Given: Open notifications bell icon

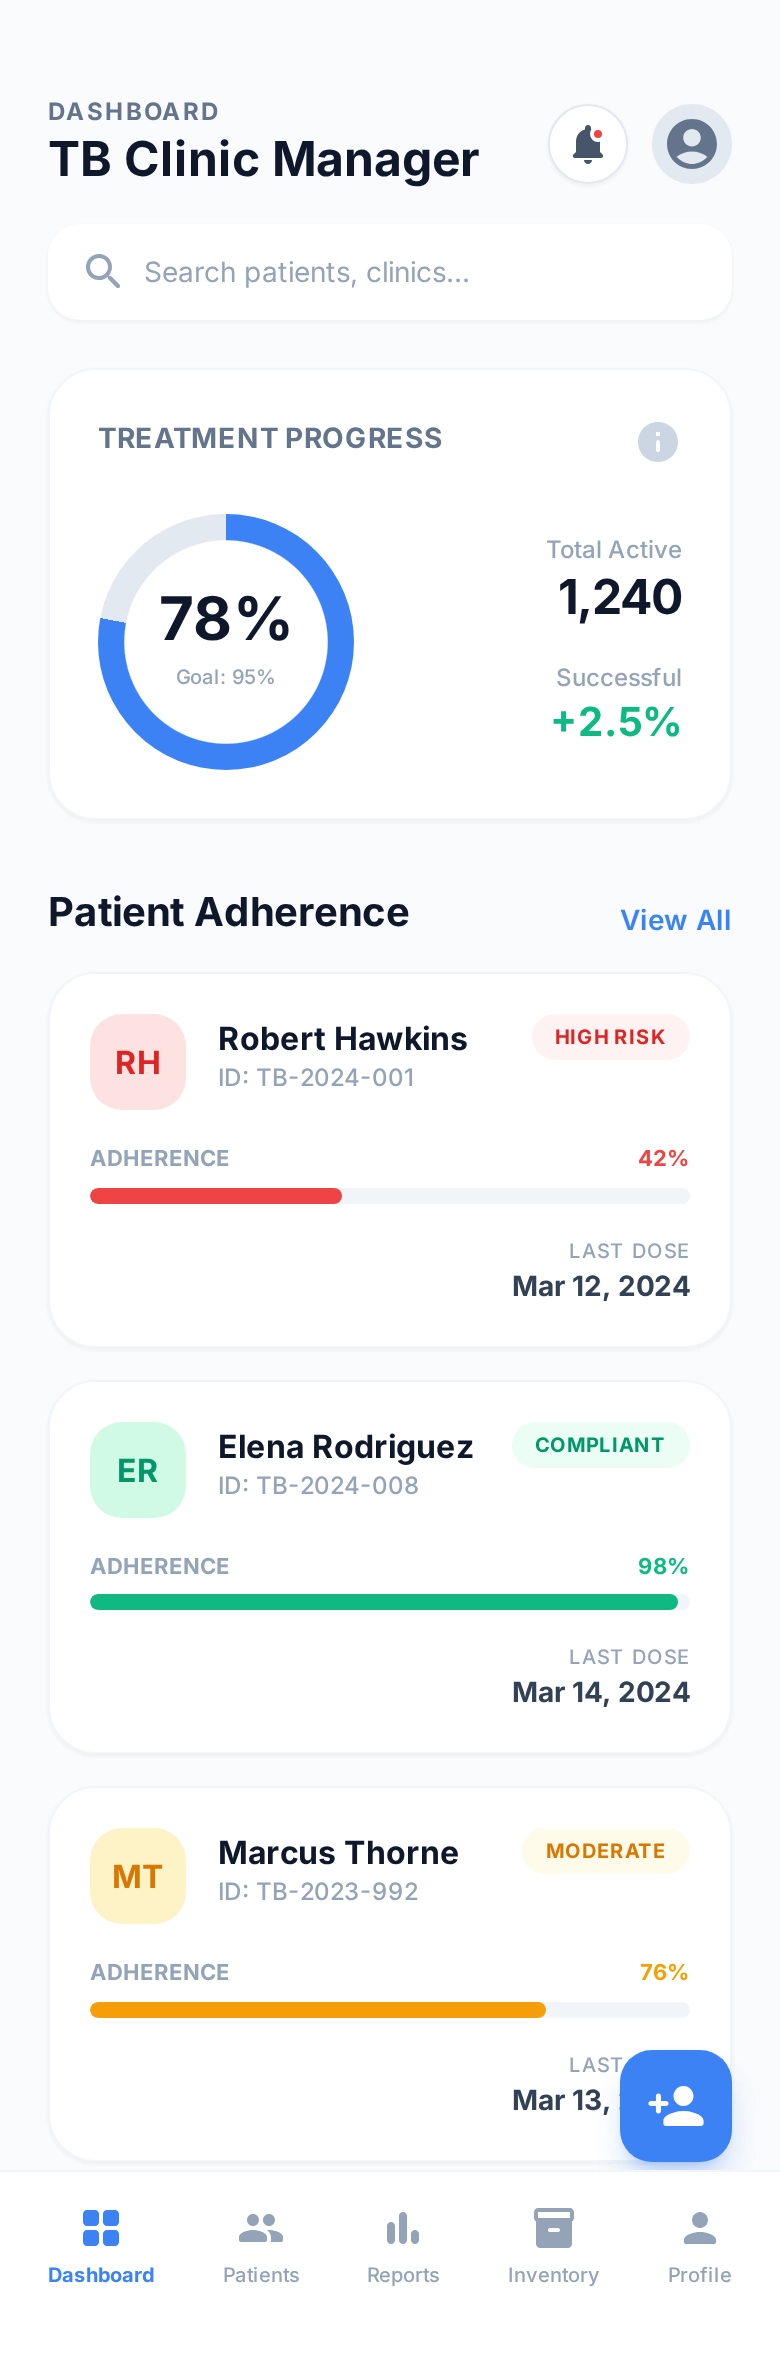Looking at the screenshot, I should pos(588,144).
